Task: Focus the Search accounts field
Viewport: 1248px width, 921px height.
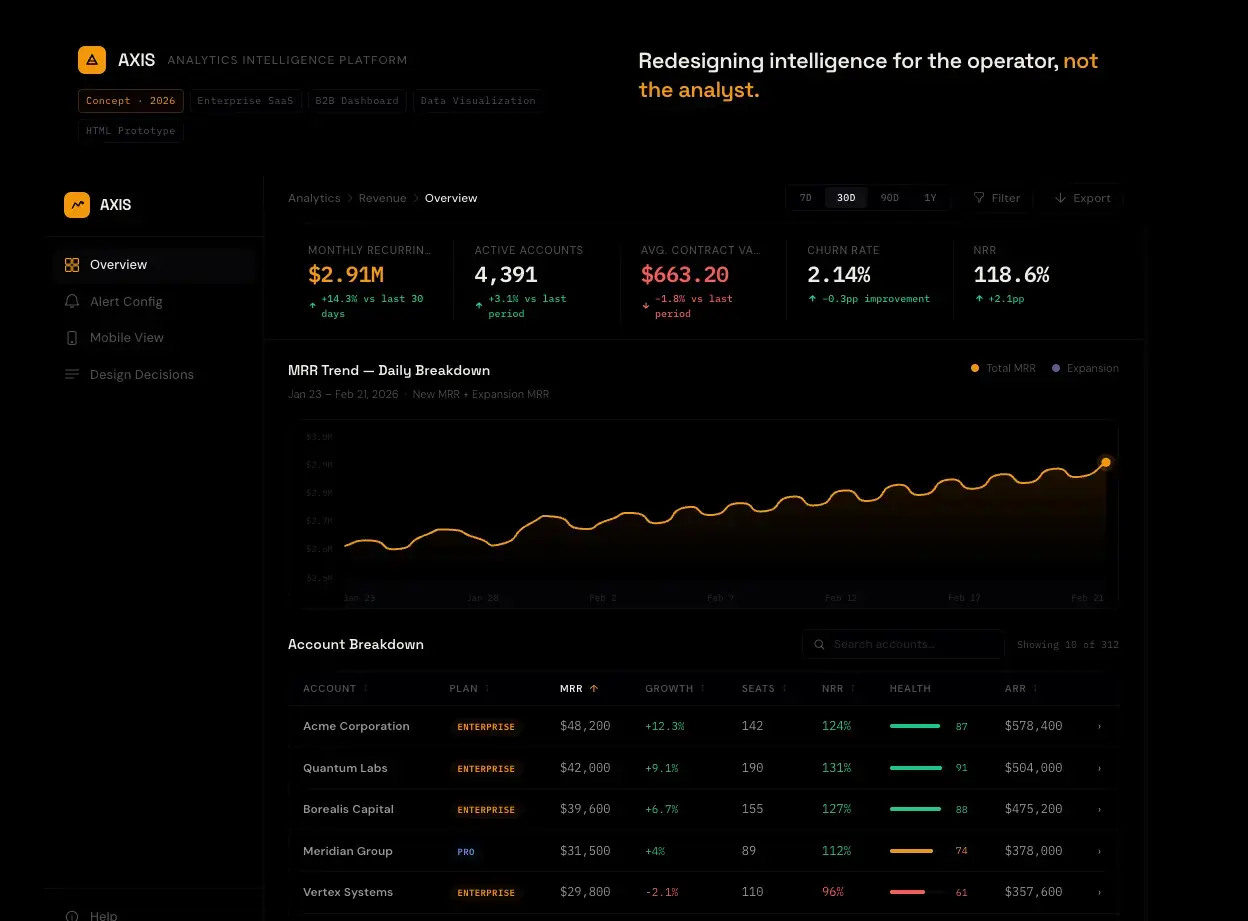Action: point(903,645)
